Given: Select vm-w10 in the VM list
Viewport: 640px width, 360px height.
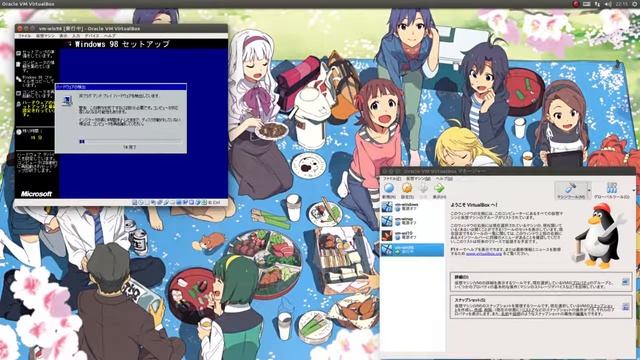Looking at the screenshot, I should pos(412,236).
